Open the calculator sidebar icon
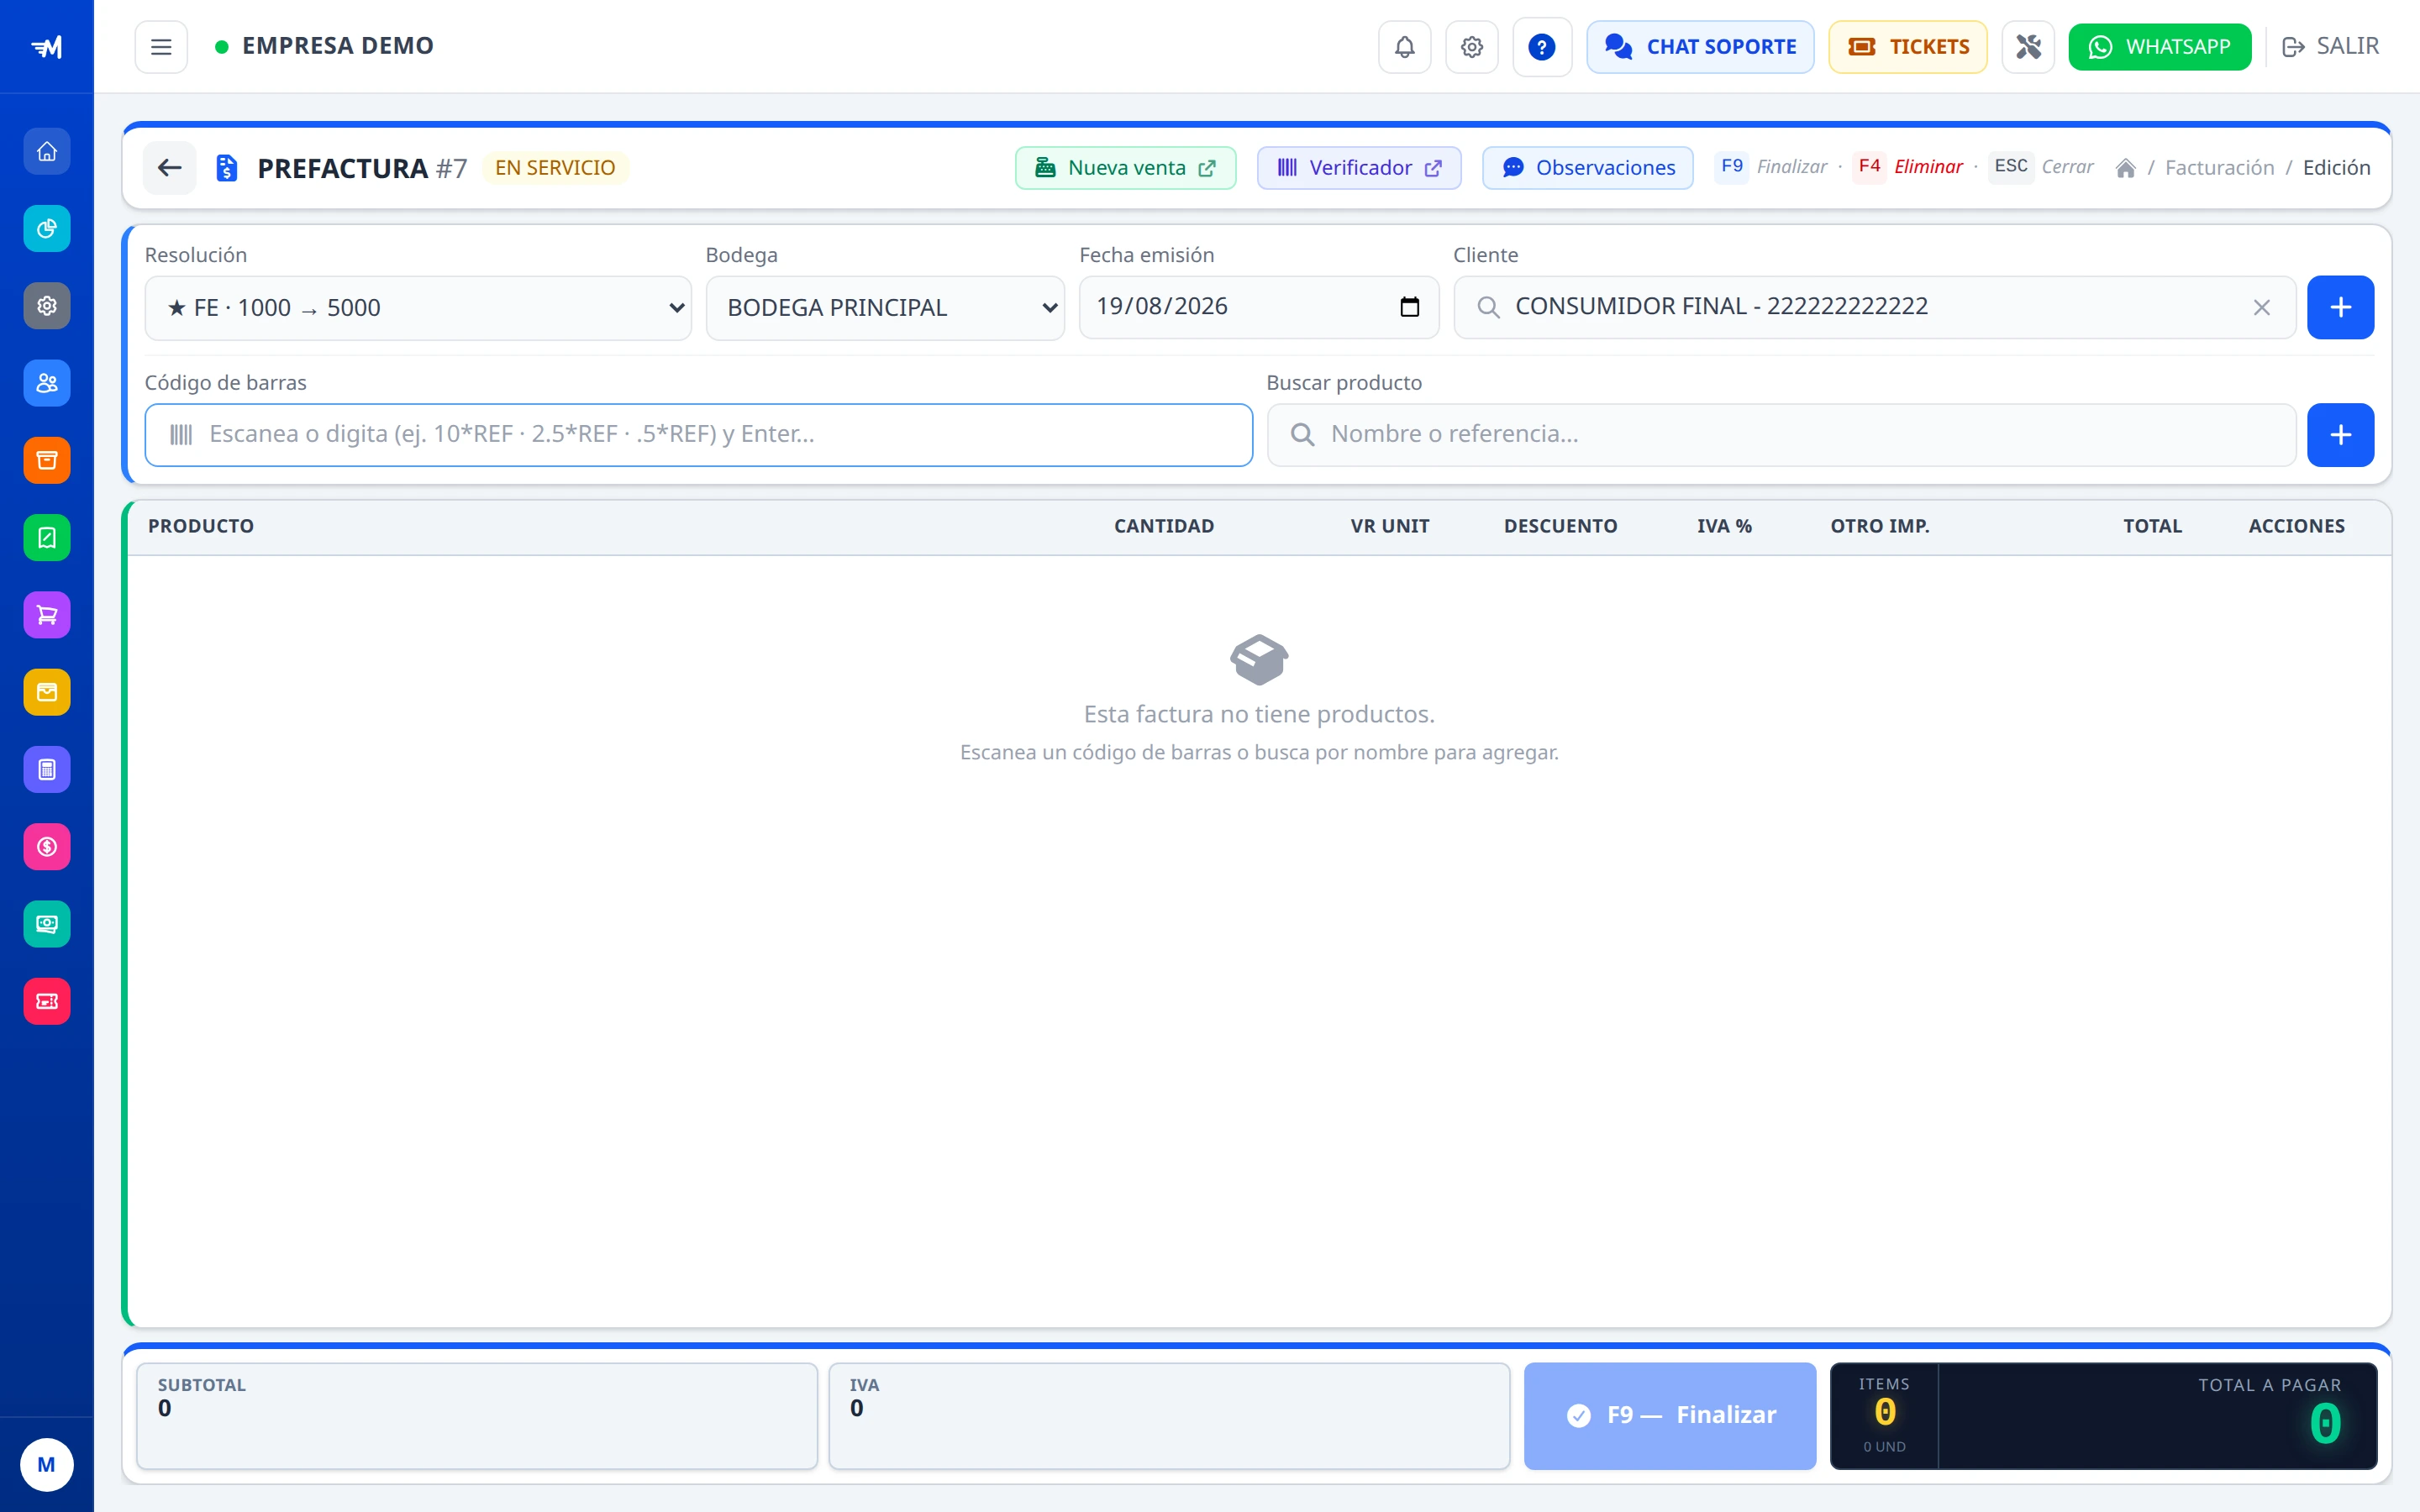This screenshot has height=1512, width=2420. pyautogui.click(x=47, y=769)
